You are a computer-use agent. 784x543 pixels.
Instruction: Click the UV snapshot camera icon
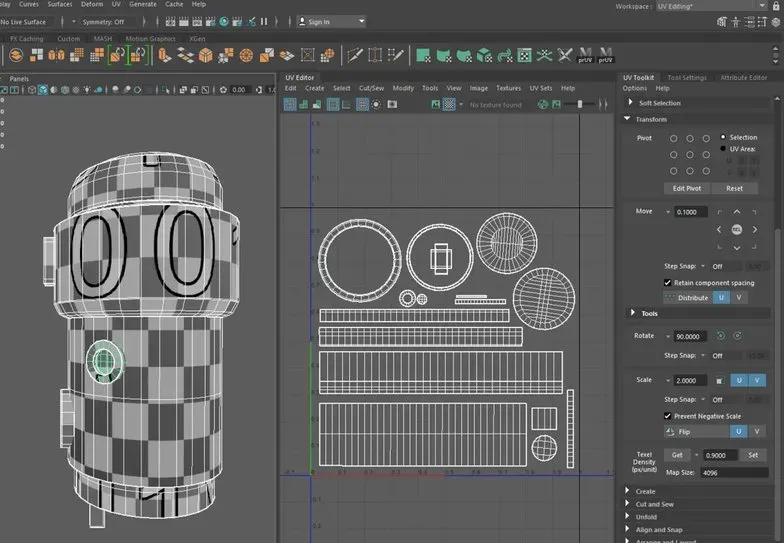click(x=392, y=104)
